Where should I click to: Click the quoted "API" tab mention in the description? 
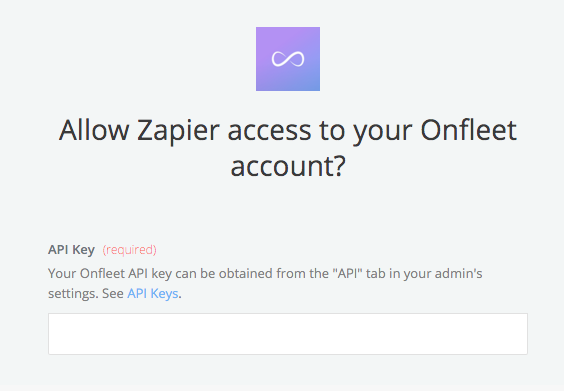[347, 273]
